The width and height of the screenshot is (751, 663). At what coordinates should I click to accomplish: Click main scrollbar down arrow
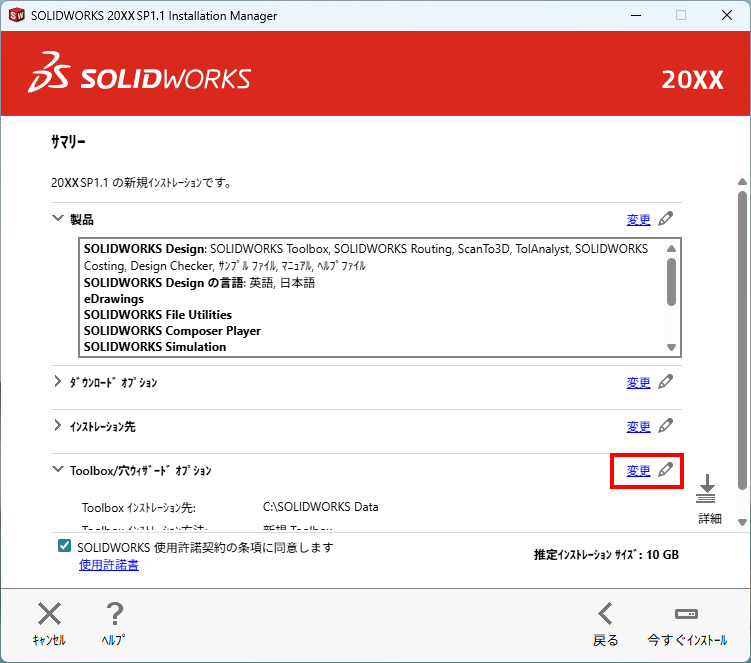(x=742, y=523)
